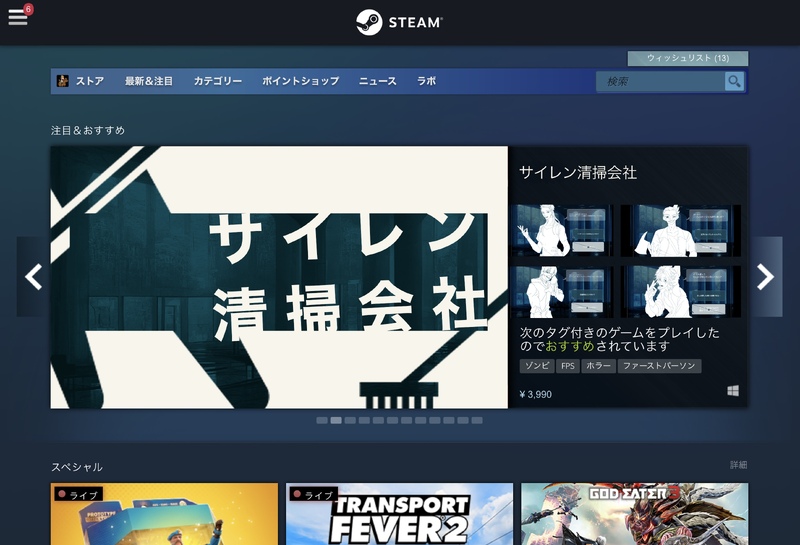This screenshot has height=545, width=800.
Task: Click the search magnifier button
Action: pos(734,81)
